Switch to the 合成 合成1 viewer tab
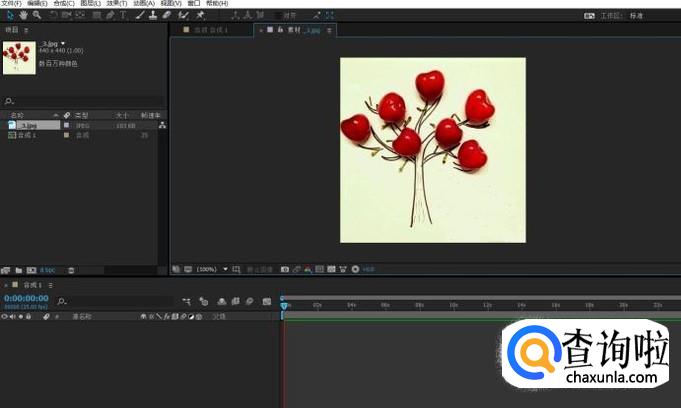Image resolution: width=681 pixels, height=408 pixels. point(211,31)
